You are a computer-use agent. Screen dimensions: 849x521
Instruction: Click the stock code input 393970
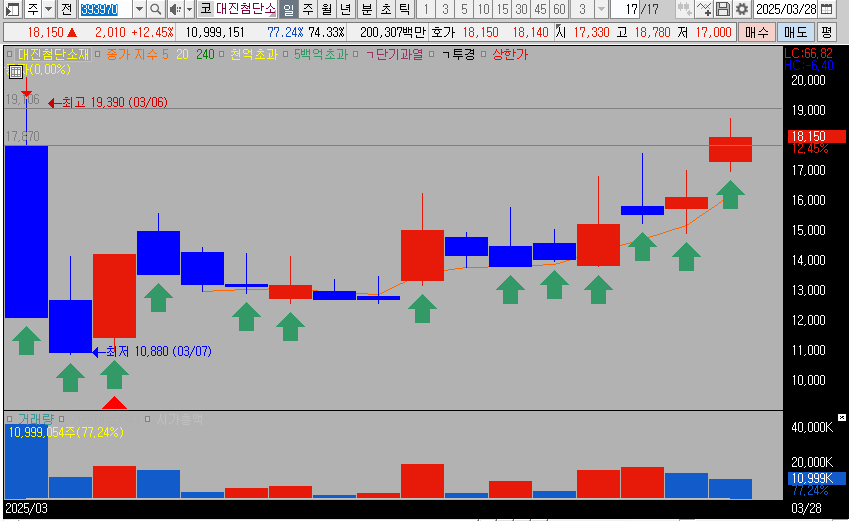105,9
